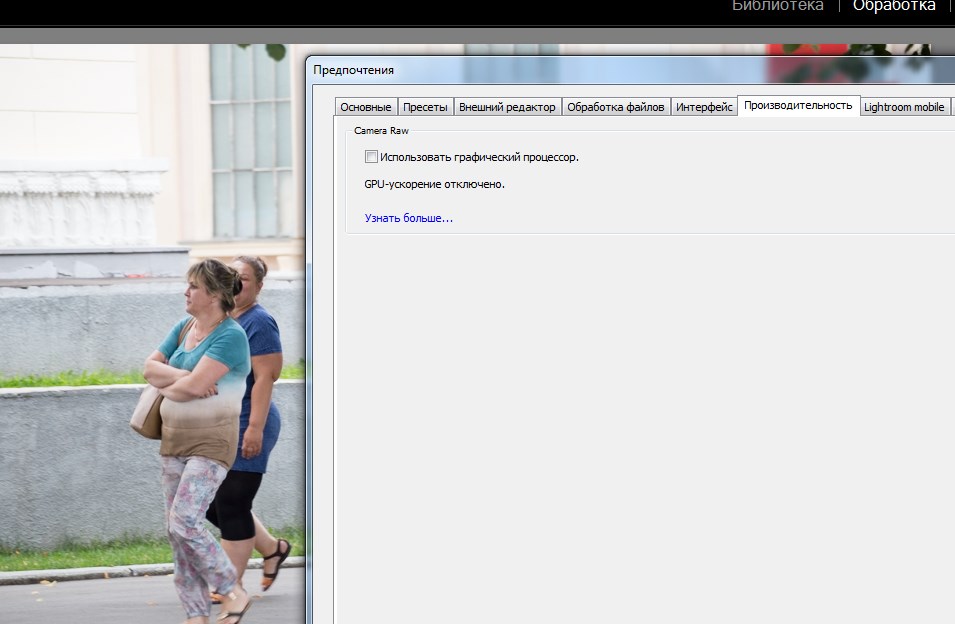Switch to the Внешний редактор tab
Viewport: 955px width, 624px height.
point(507,107)
